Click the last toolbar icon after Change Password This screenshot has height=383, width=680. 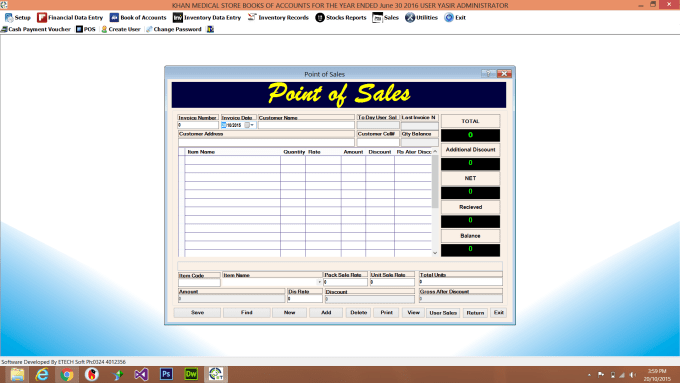tap(210, 29)
